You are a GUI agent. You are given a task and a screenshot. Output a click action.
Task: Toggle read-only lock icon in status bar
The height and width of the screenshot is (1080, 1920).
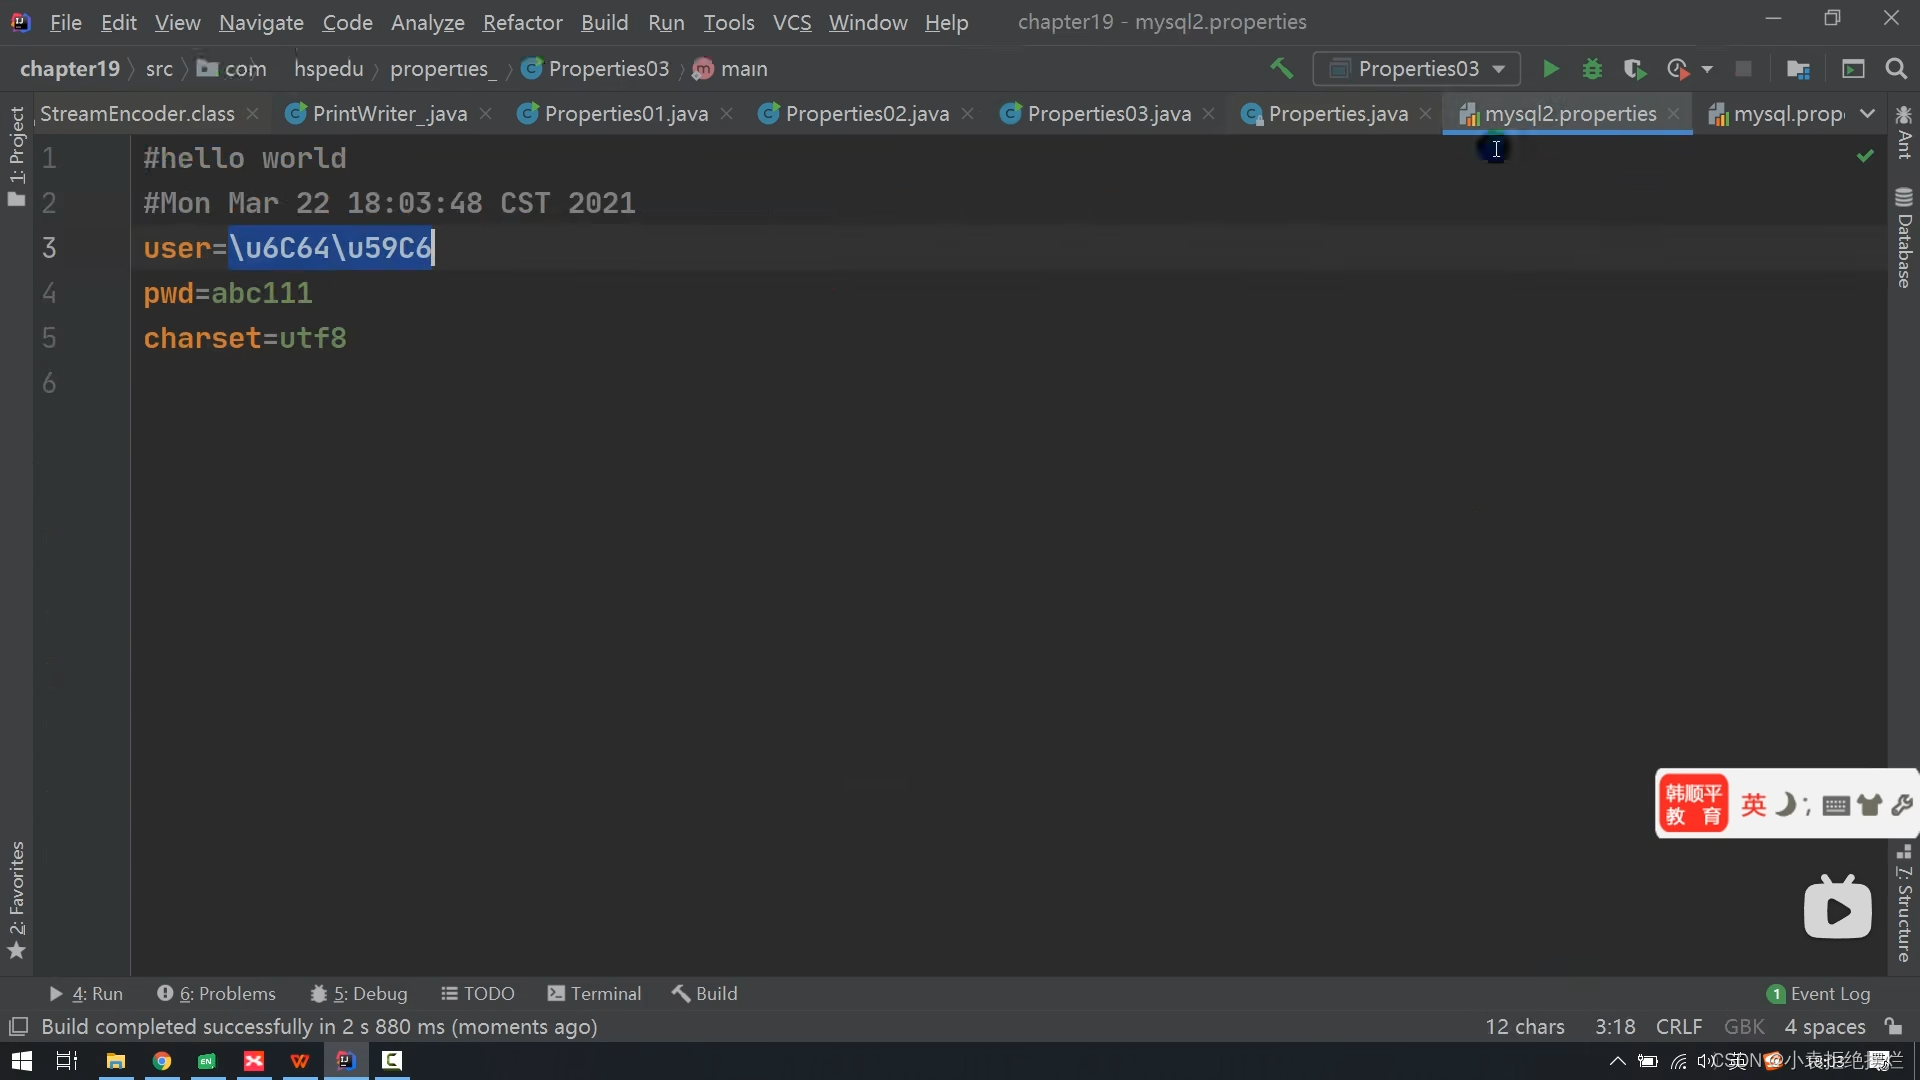1893,1026
